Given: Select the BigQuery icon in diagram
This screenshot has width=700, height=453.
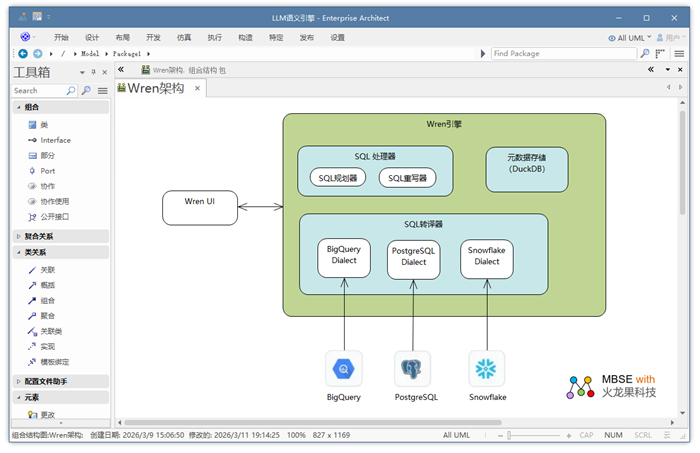Looking at the screenshot, I should tap(343, 369).
